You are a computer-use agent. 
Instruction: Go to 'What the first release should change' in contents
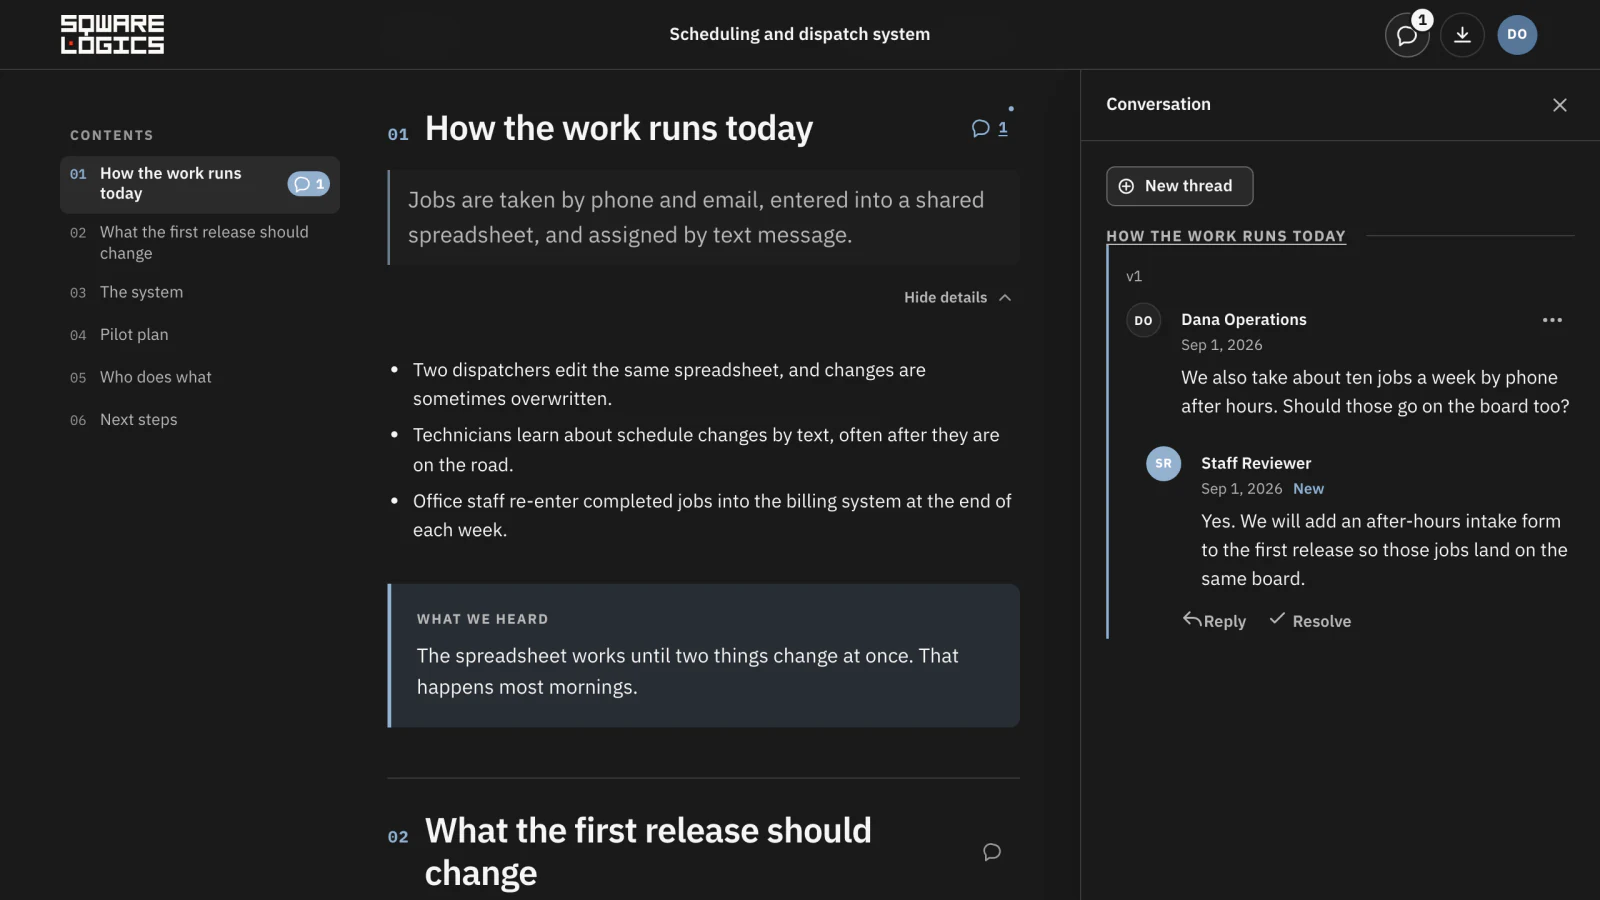[200, 243]
